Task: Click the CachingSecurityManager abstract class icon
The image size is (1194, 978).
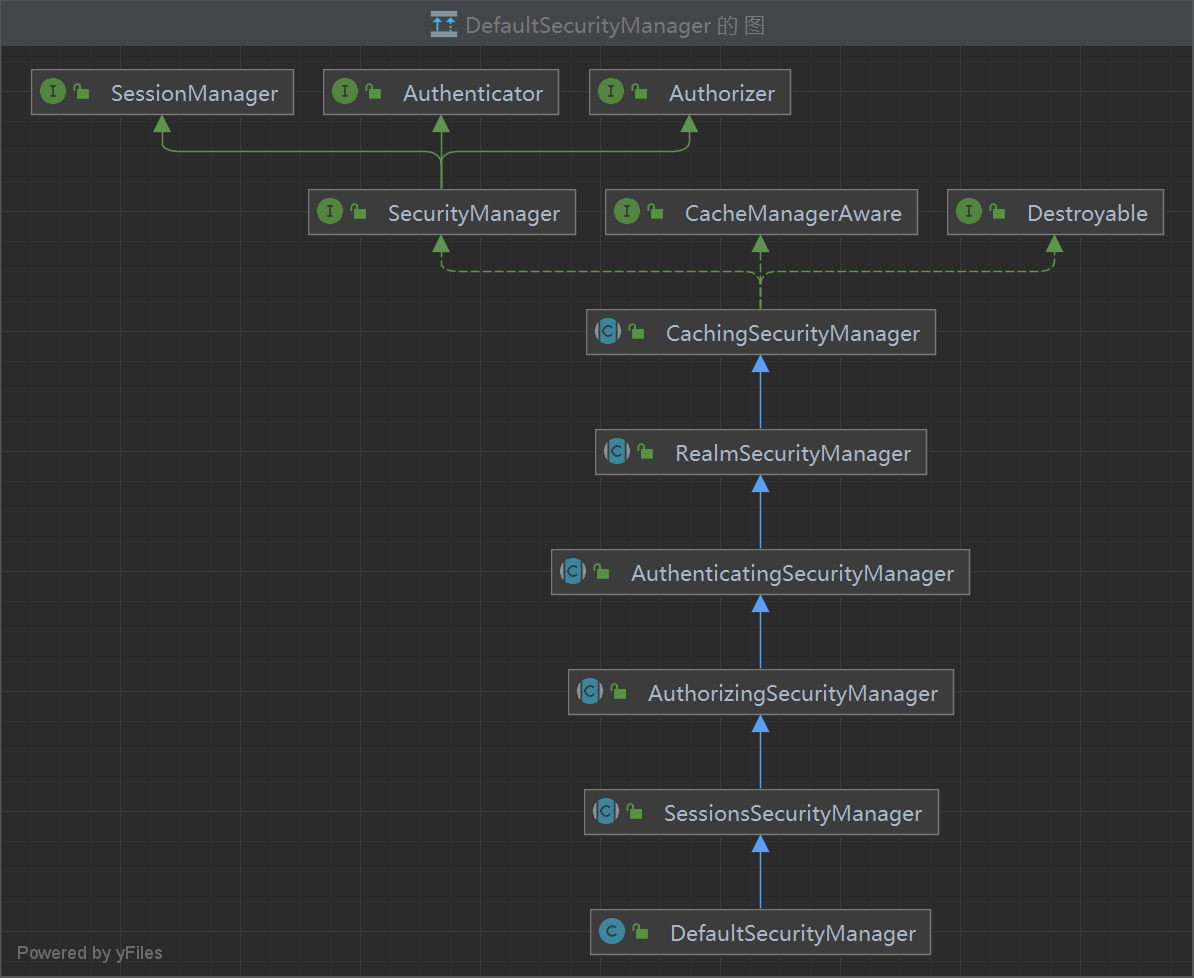Action: click(x=607, y=332)
